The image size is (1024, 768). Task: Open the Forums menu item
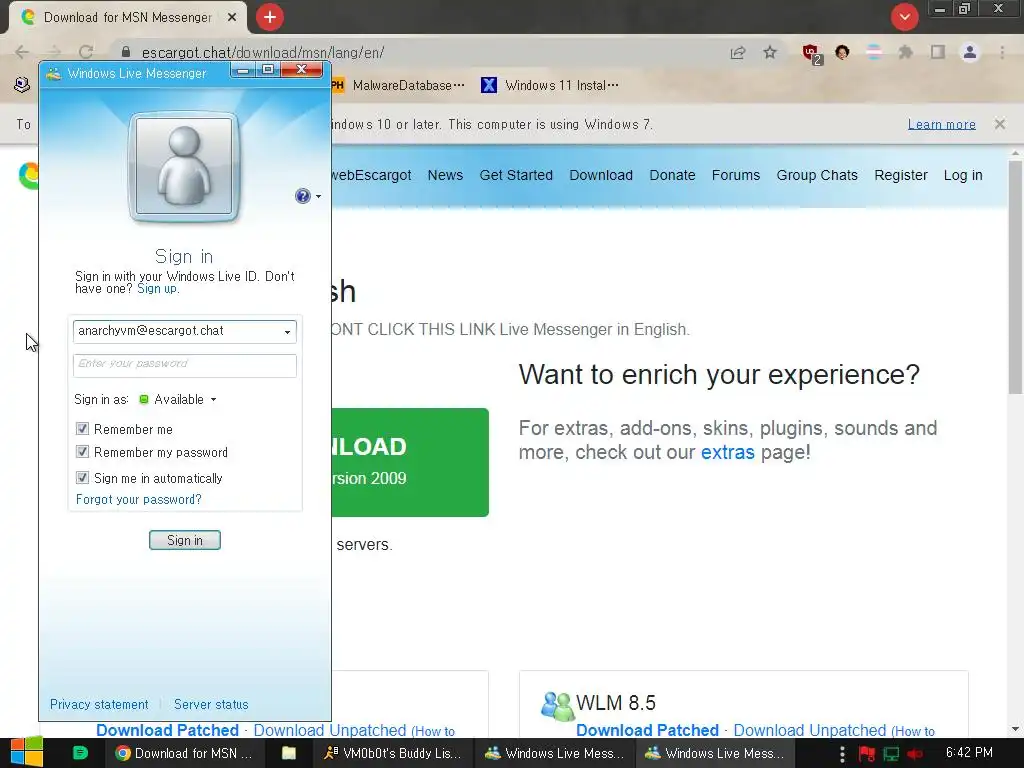coord(735,175)
